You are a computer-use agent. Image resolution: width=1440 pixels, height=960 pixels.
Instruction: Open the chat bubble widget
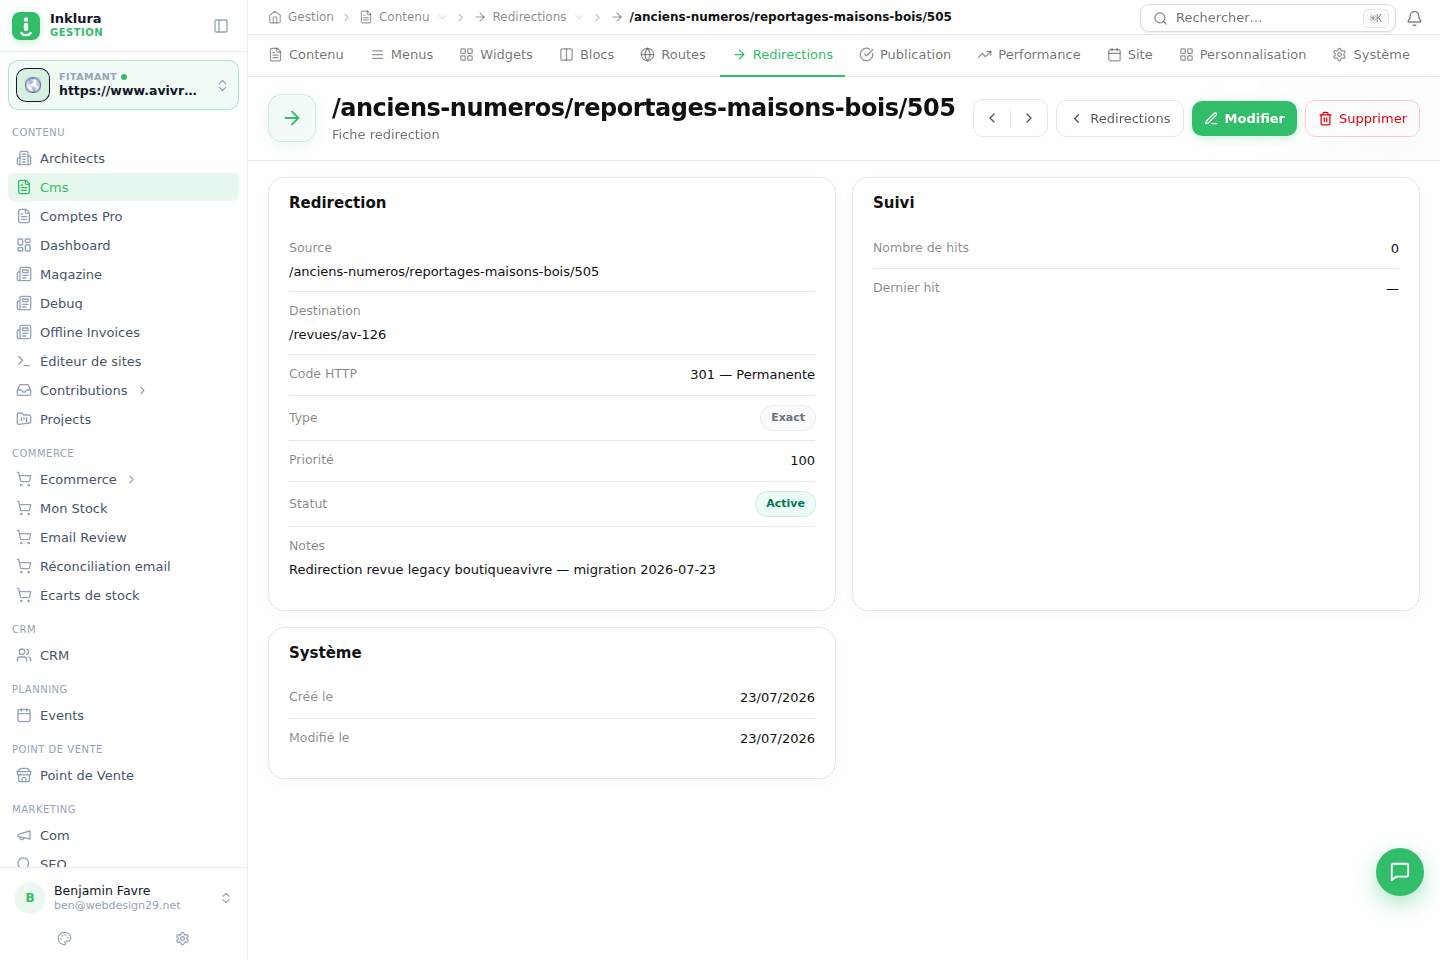click(x=1399, y=872)
